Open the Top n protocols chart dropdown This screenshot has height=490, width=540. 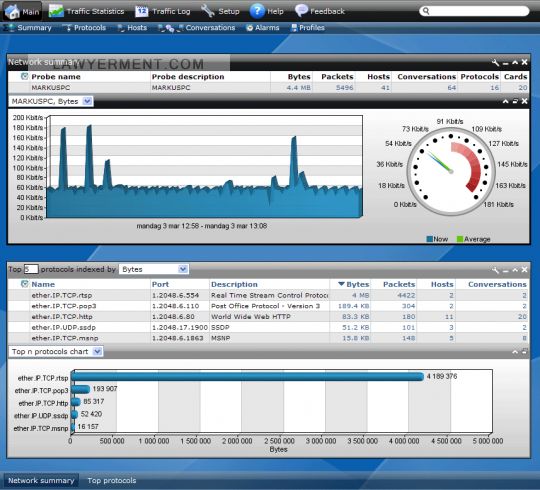click(55, 352)
